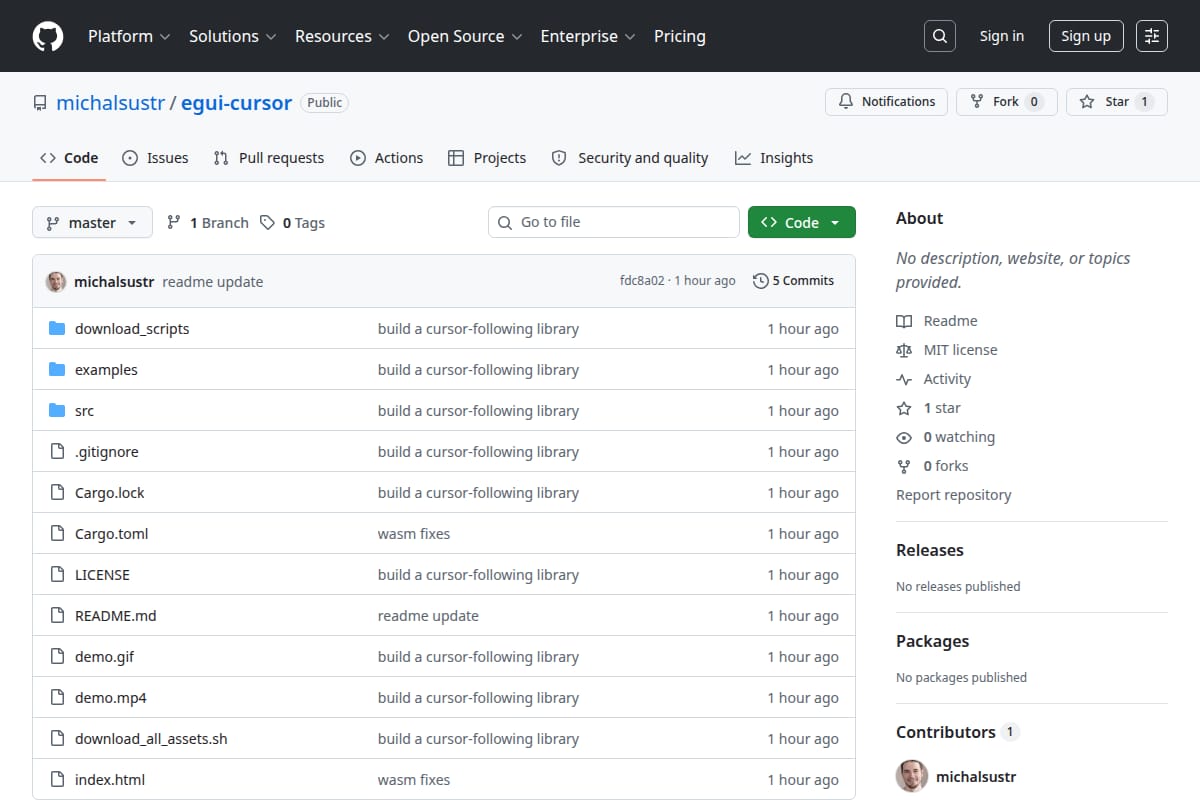Switch to Security and quality tab
Image resolution: width=1200 pixels, height=800 pixels.
tap(630, 158)
